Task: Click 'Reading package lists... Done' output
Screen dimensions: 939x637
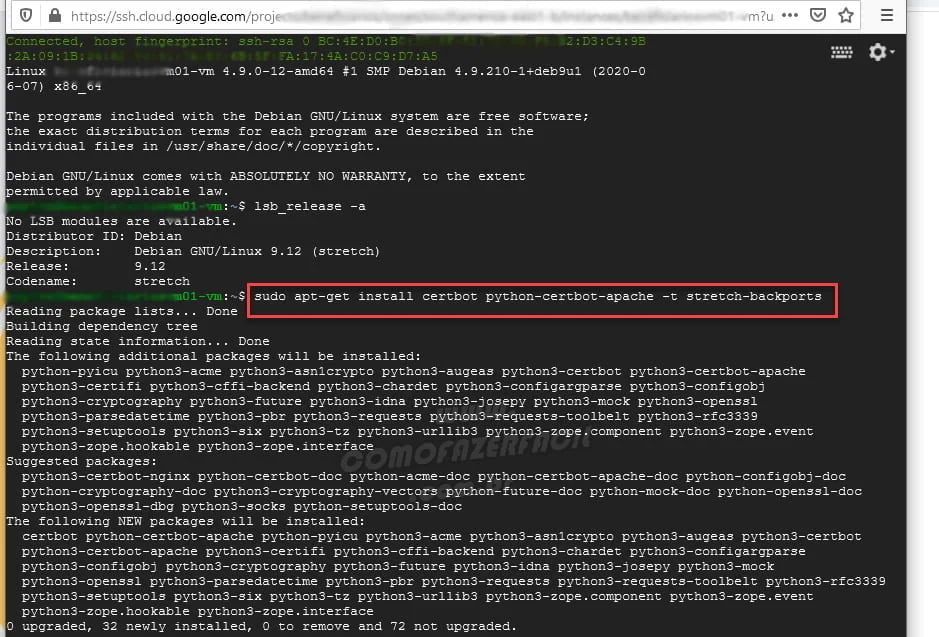Action: pos(121,312)
